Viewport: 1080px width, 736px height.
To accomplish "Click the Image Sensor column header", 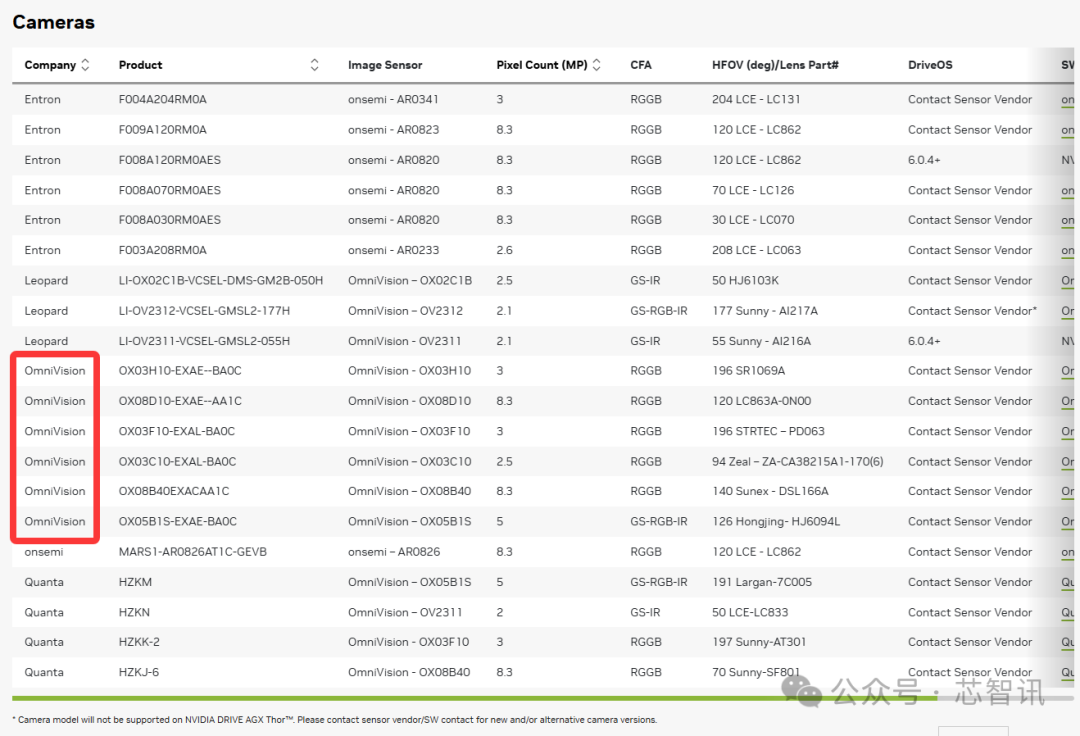I will point(385,65).
